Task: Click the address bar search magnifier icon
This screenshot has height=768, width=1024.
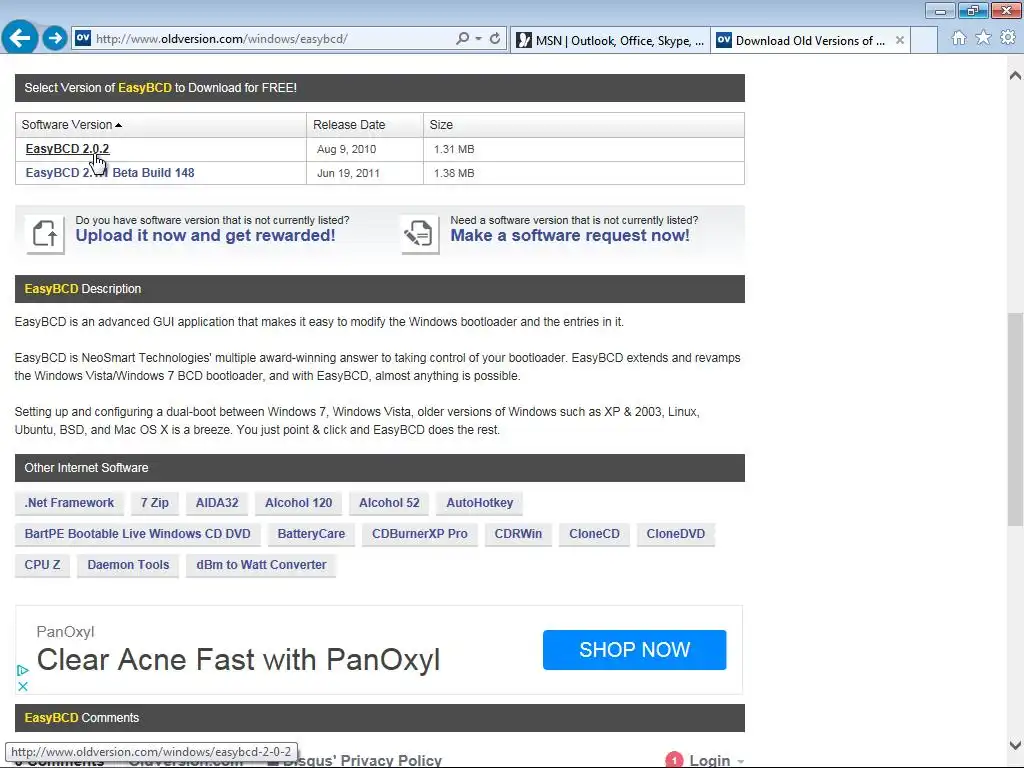Action: click(x=462, y=39)
